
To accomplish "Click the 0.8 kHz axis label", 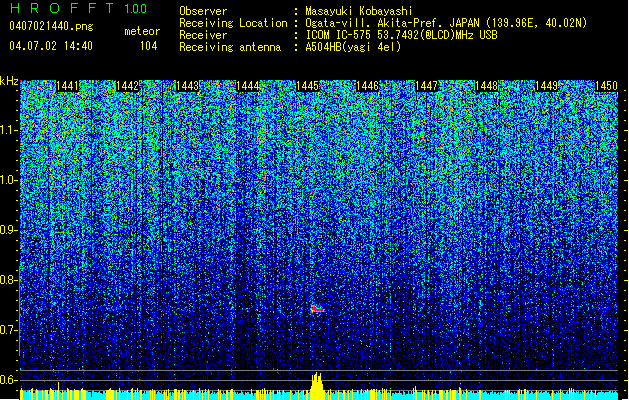I will click(x=9, y=280).
